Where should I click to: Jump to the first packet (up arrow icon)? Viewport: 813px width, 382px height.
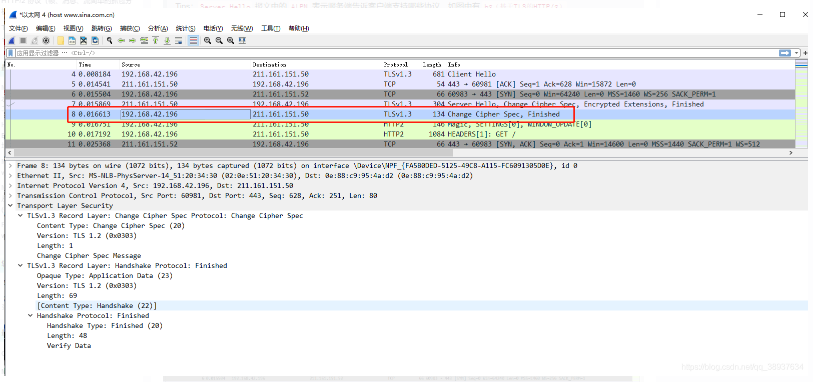(156, 40)
